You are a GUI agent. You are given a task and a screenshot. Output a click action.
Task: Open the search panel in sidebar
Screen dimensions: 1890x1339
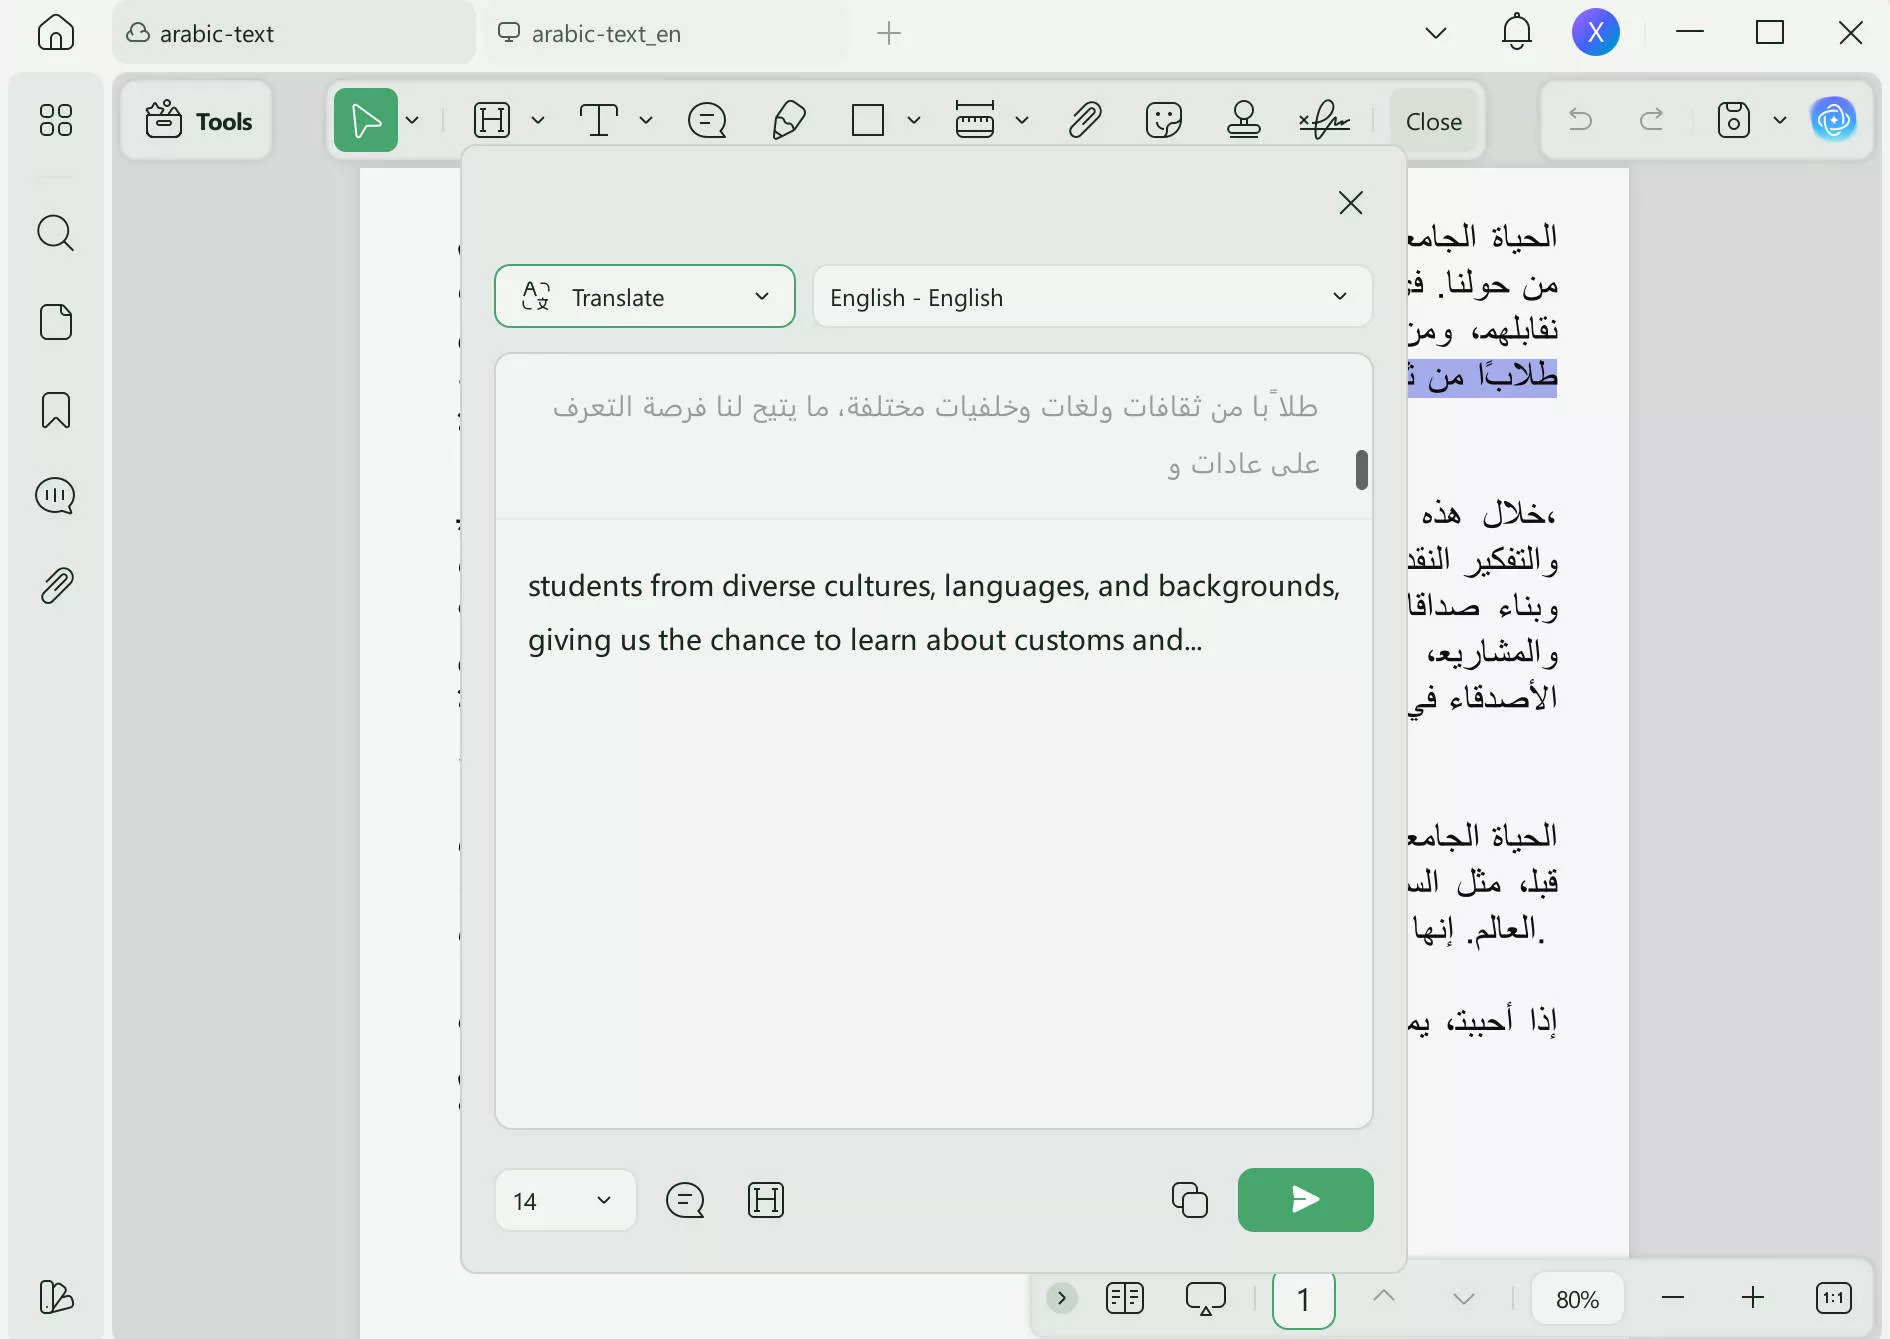coord(56,233)
